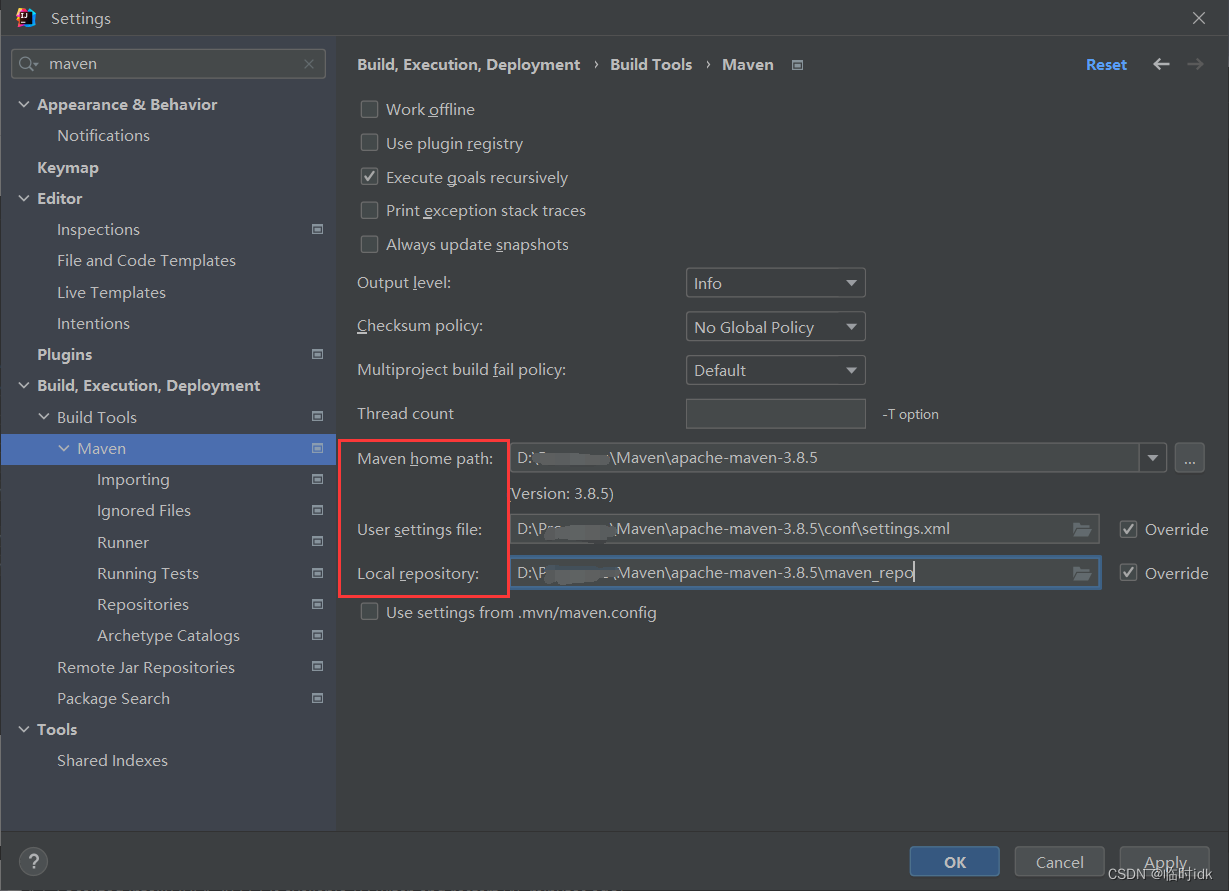Toggle Override for Local repository
This screenshot has height=891, width=1229.
pyautogui.click(x=1128, y=573)
